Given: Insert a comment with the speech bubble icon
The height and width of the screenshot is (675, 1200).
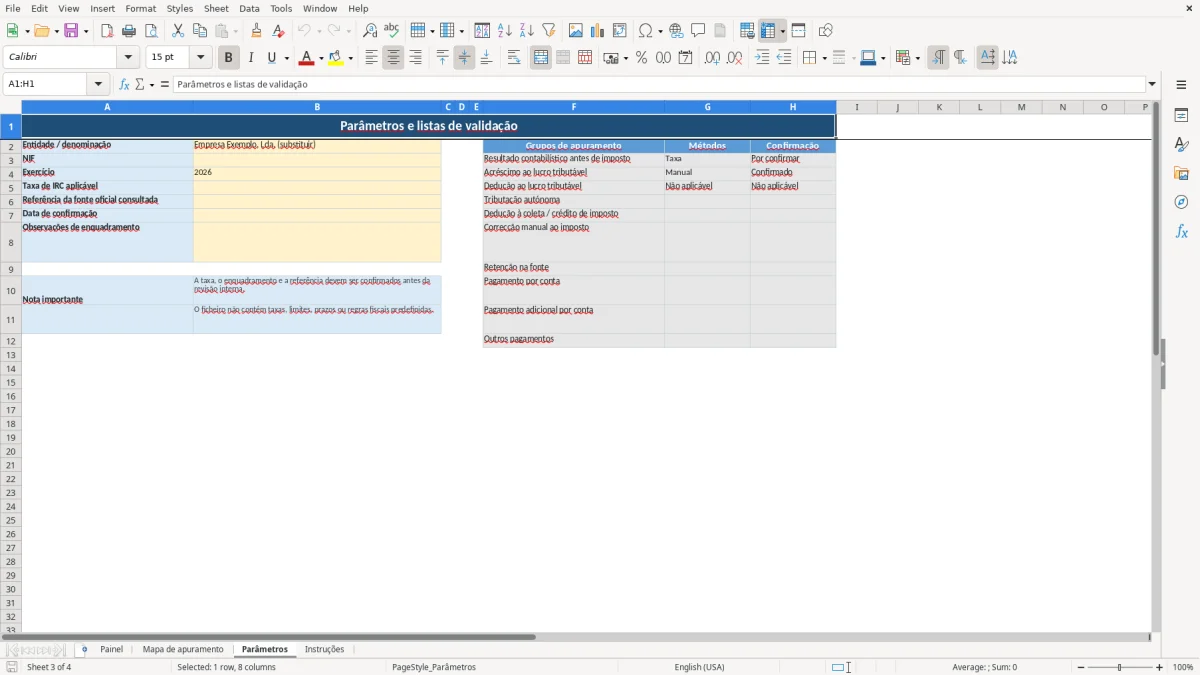Looking at the screenshot, I should click(699, 31).
